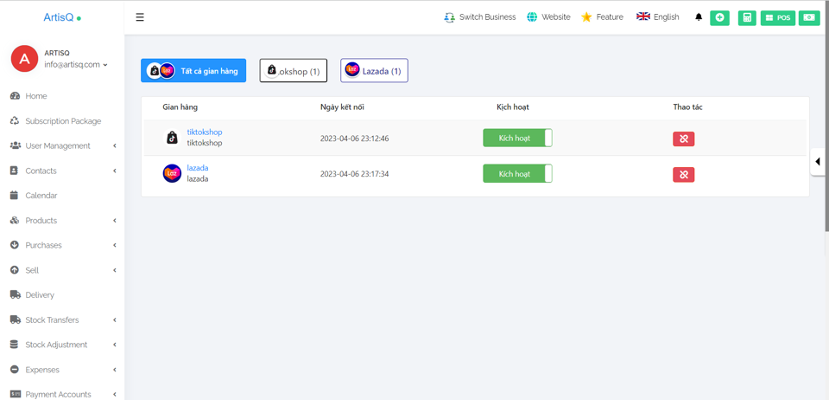Open the English language dropdown
Image resolution: width=830 pixels, height=400 pixels.
(x=657, y=17)
